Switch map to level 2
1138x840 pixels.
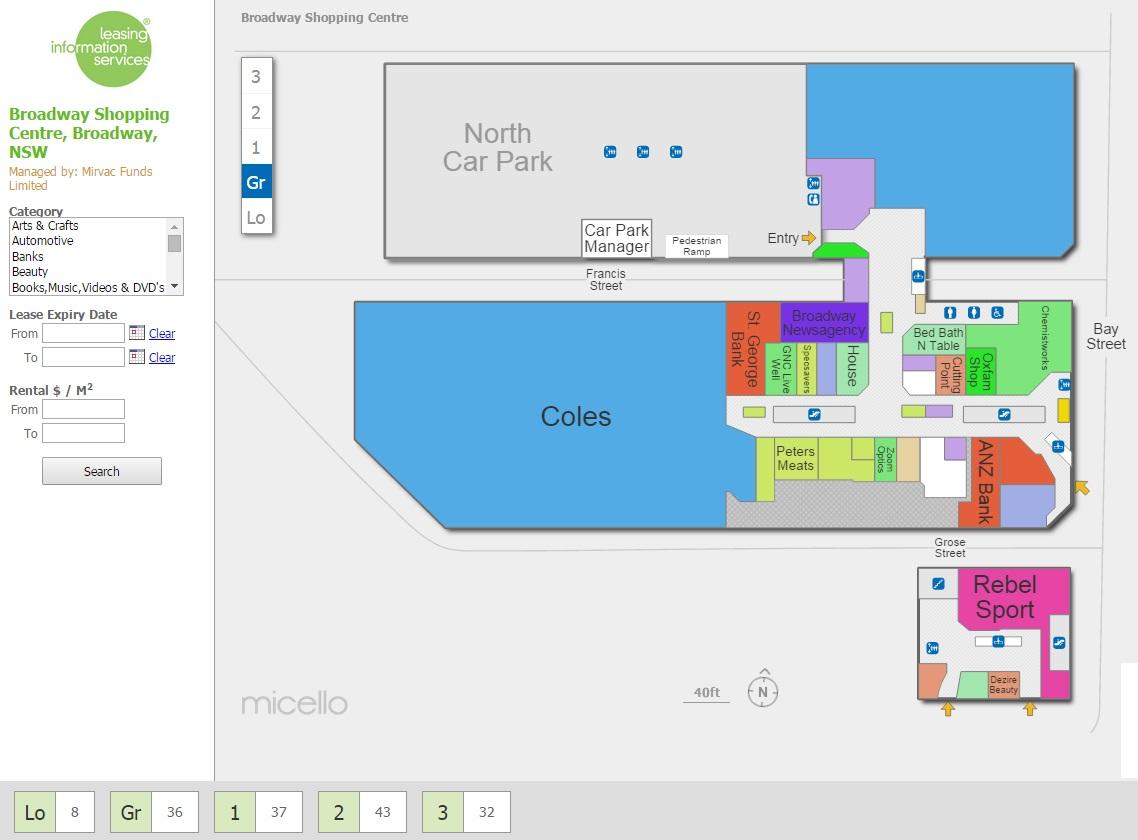256,113
